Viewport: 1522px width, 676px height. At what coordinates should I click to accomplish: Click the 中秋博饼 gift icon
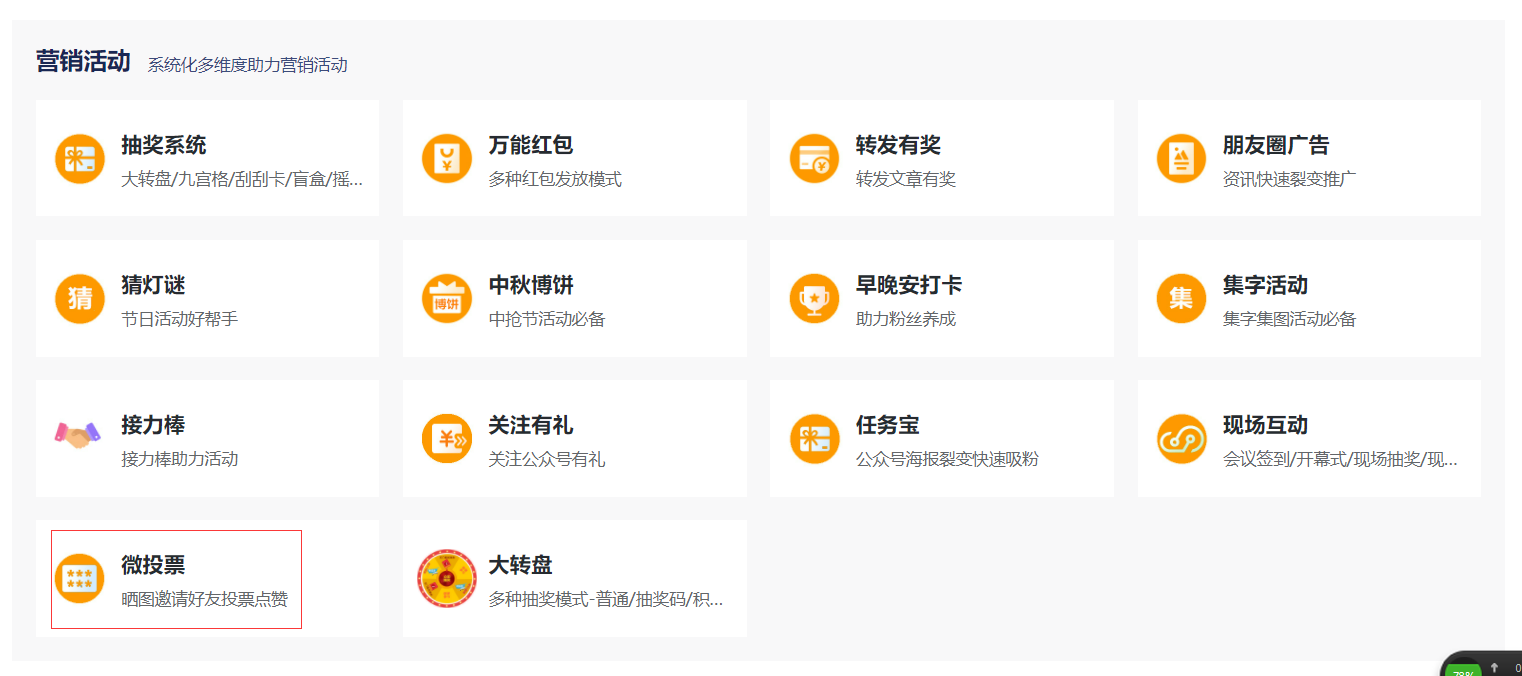[x=446, y=299]
